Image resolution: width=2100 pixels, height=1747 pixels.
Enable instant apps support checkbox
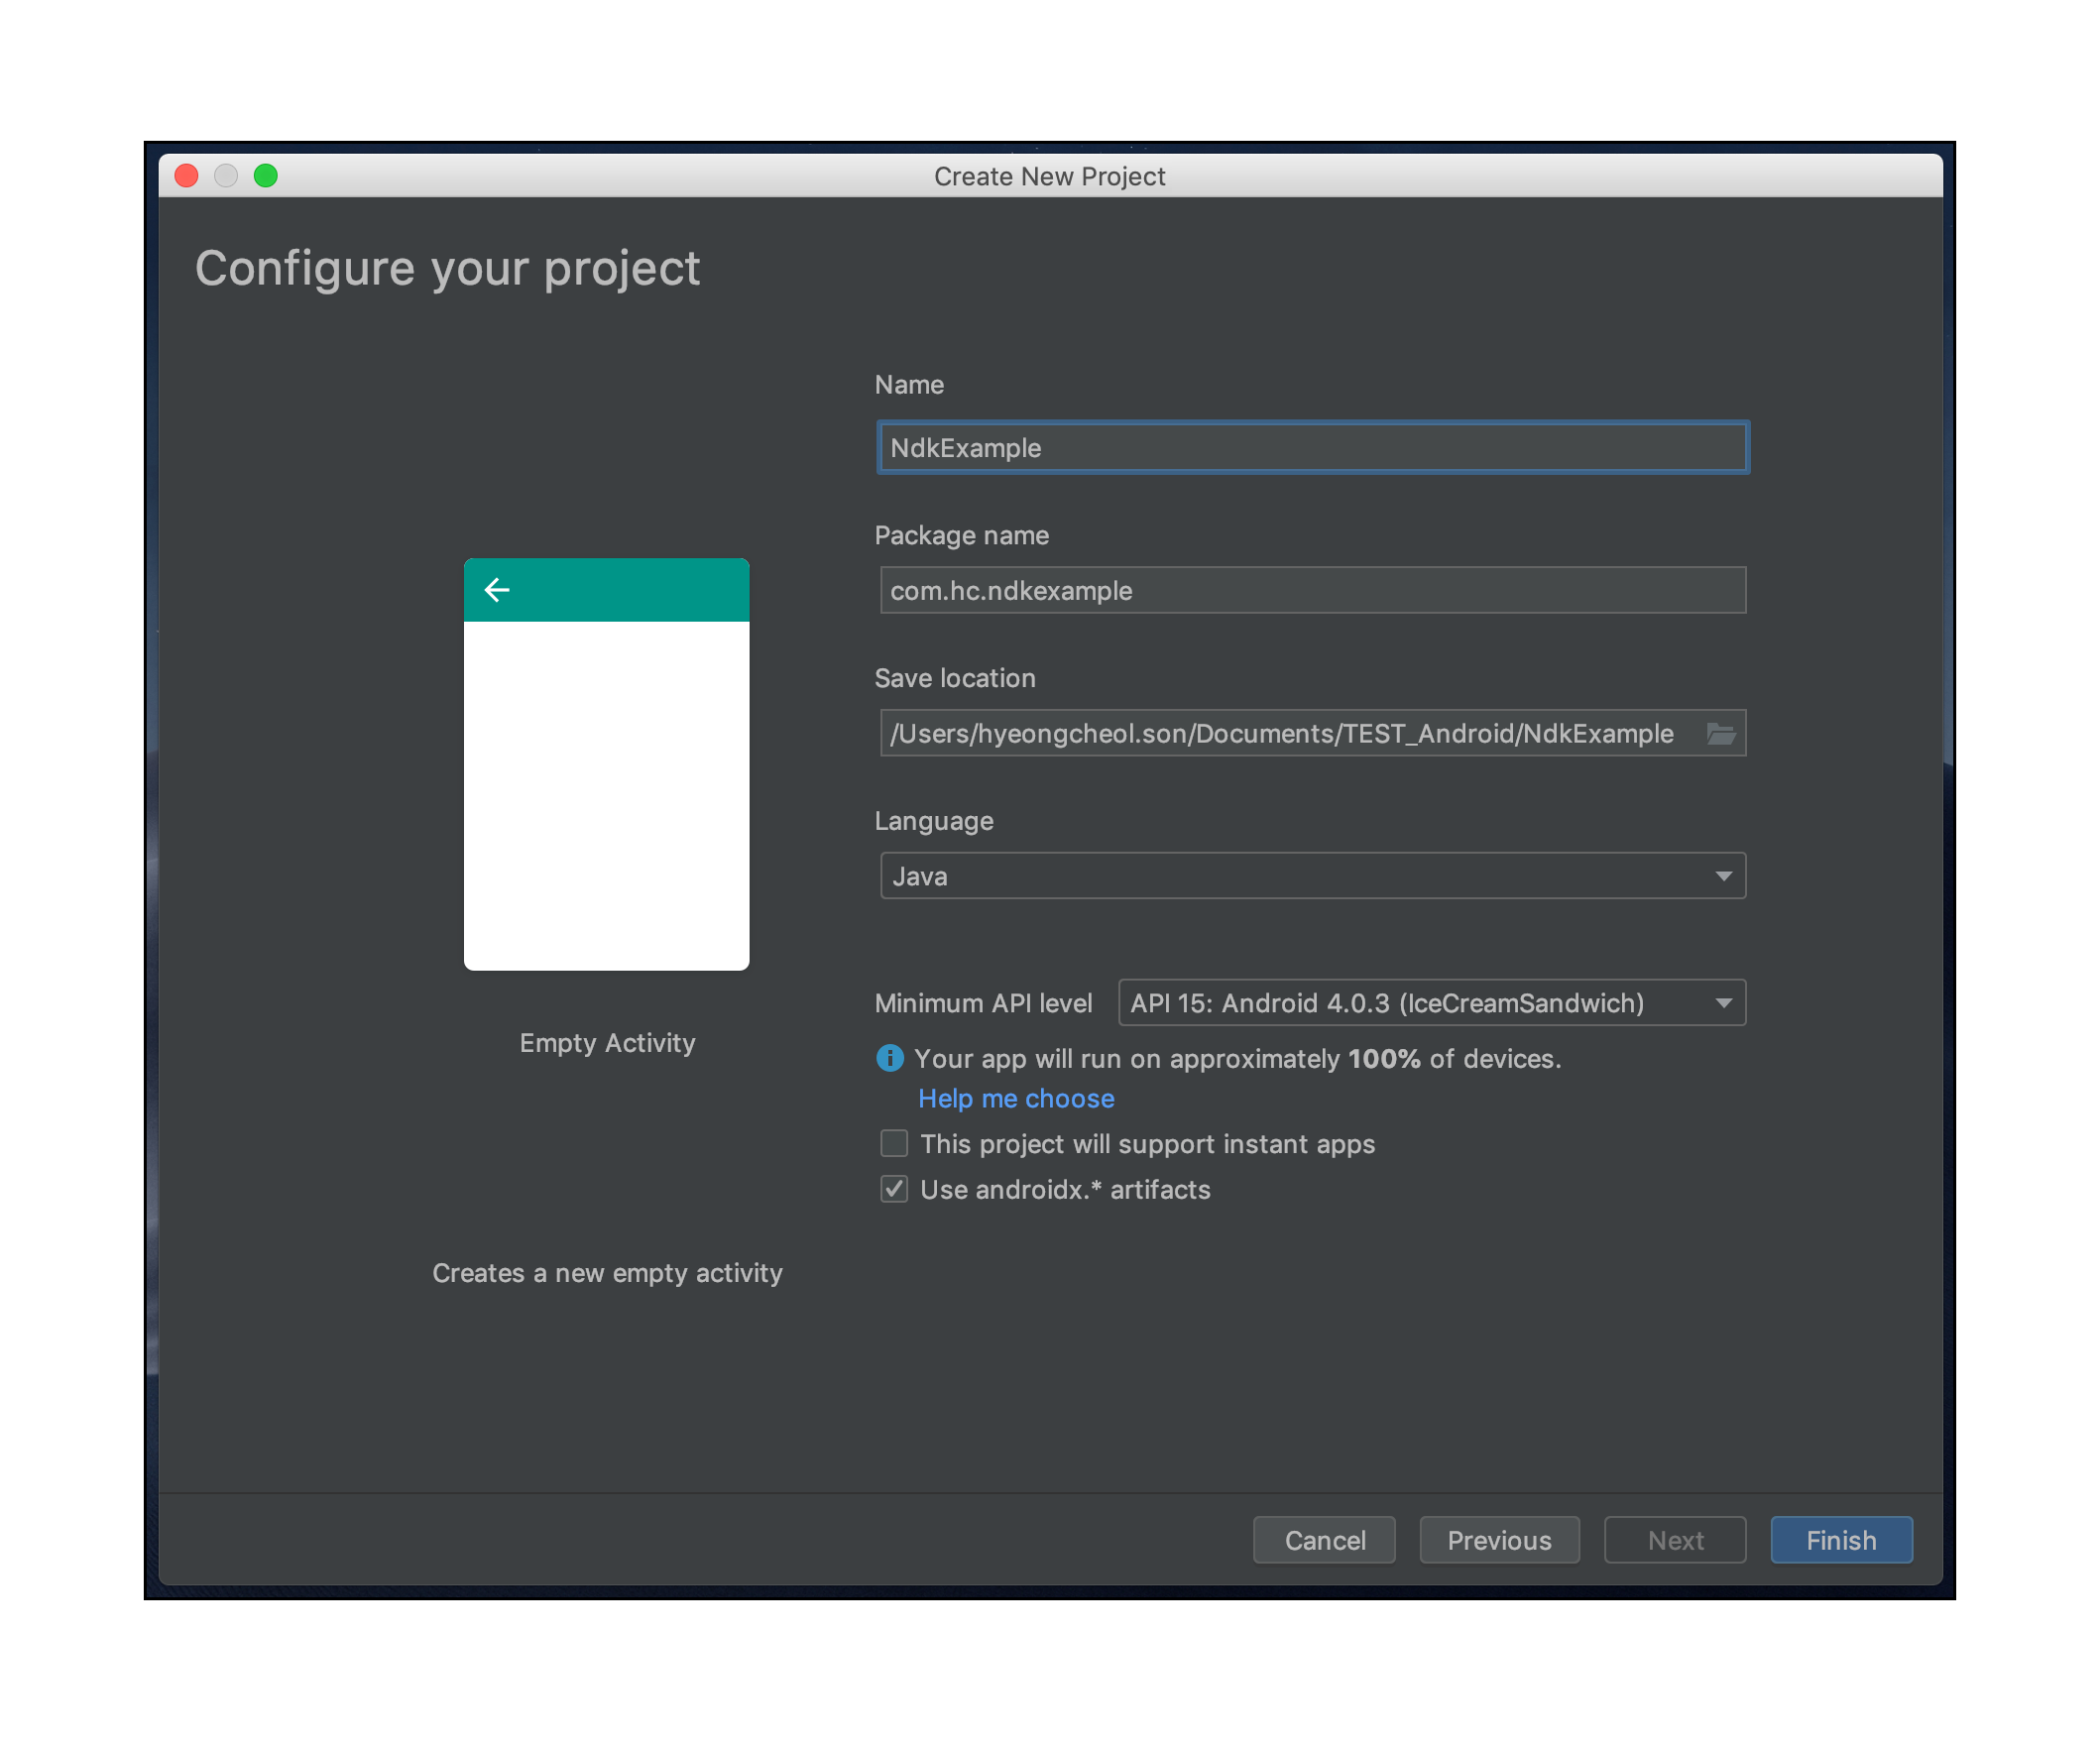point(893,1143)
